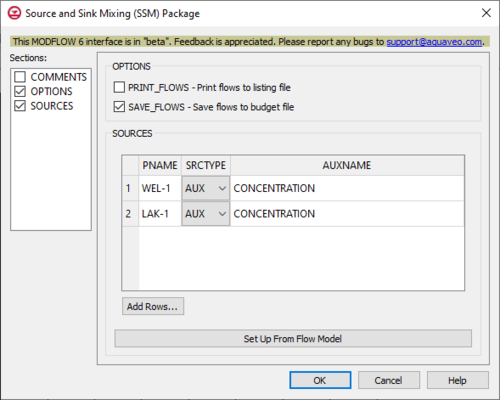This screenshot has height=400, width=500.
Task: Open the Help button
Action: coord(458,380)
